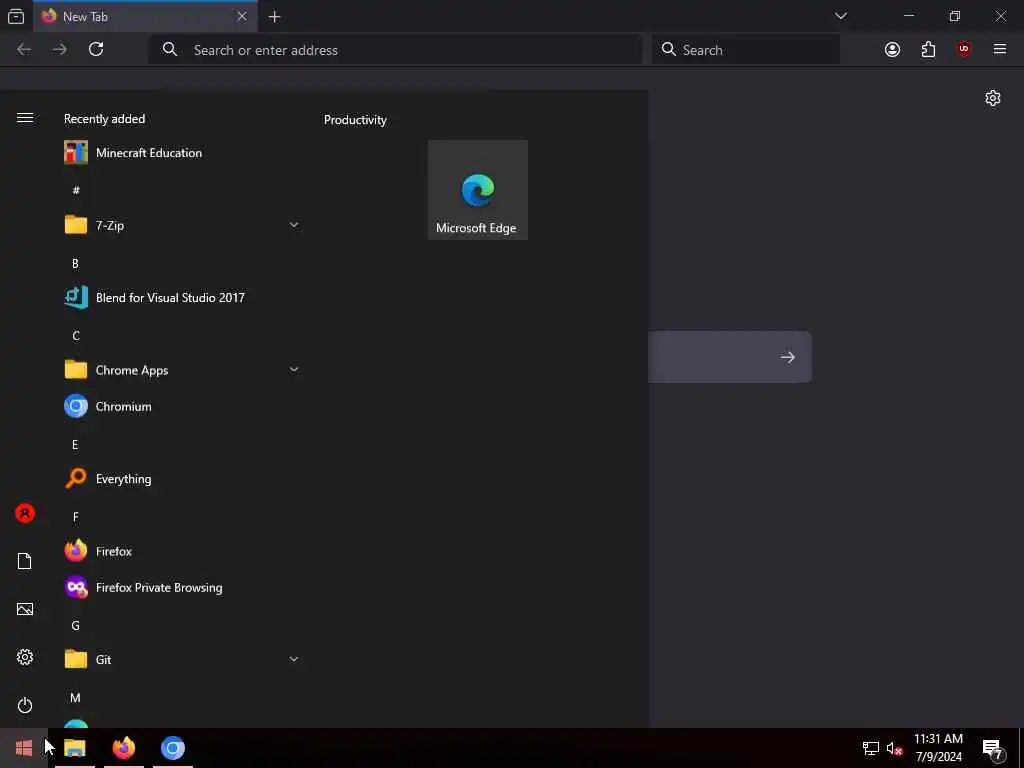Click the F letter header
The height and width of the screenshot is (768, 1024).
76,517
